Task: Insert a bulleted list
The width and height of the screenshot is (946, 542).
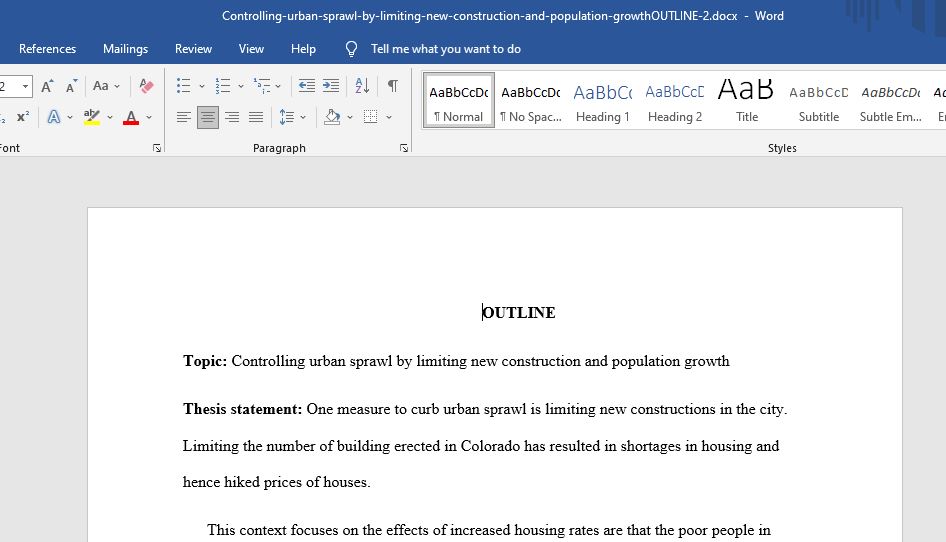Action: 183,86
